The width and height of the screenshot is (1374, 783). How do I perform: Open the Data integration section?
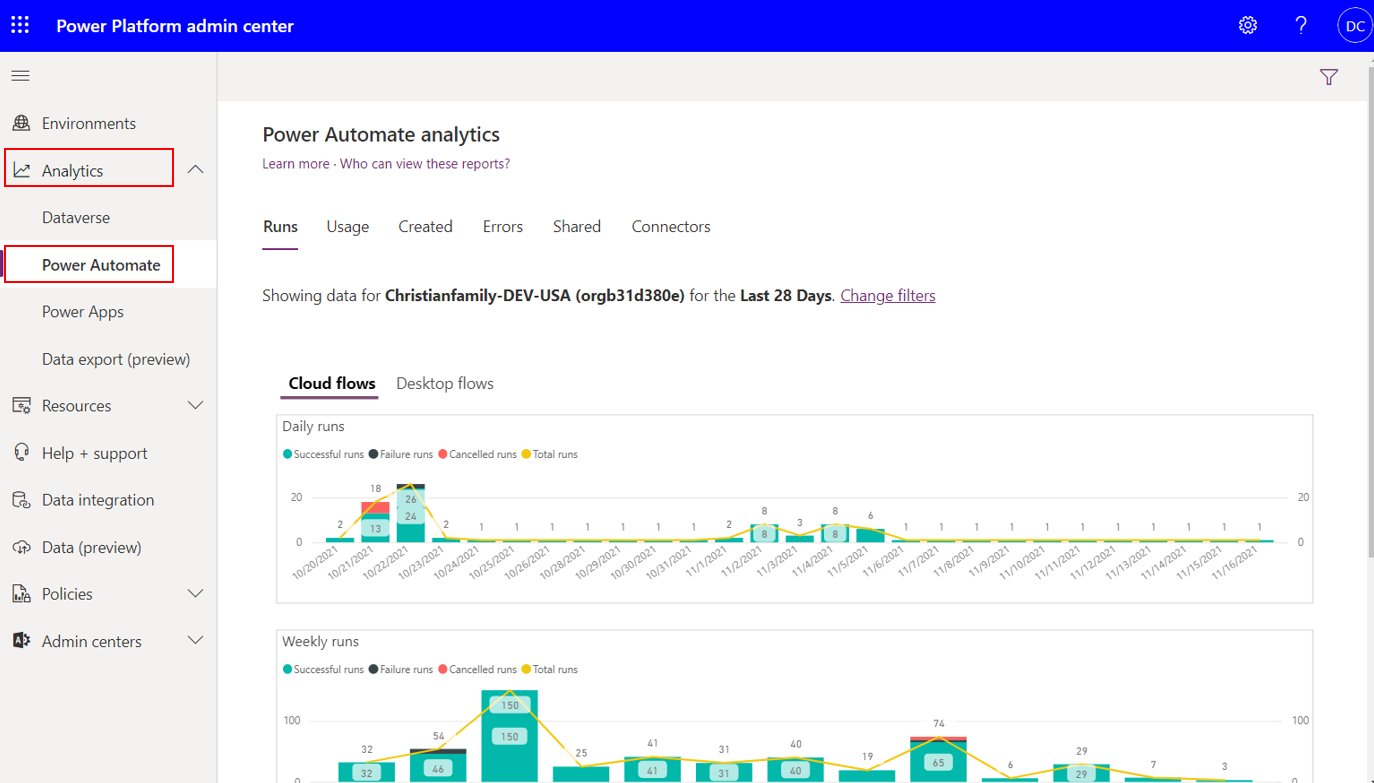point(97,499)
